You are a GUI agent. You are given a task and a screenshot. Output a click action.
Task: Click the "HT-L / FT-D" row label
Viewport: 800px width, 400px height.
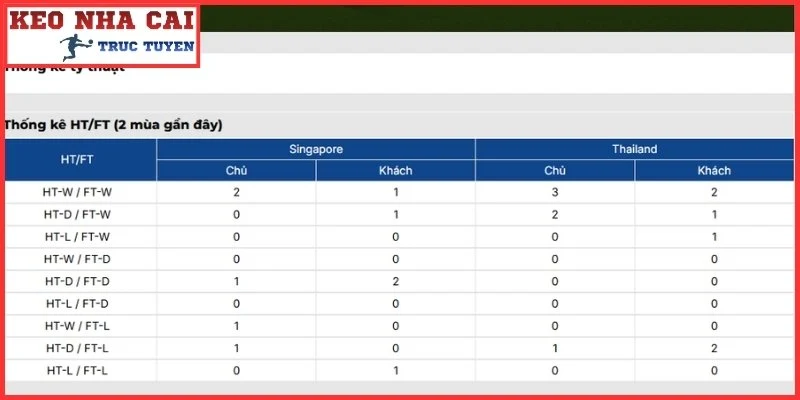tap(77, 304)
